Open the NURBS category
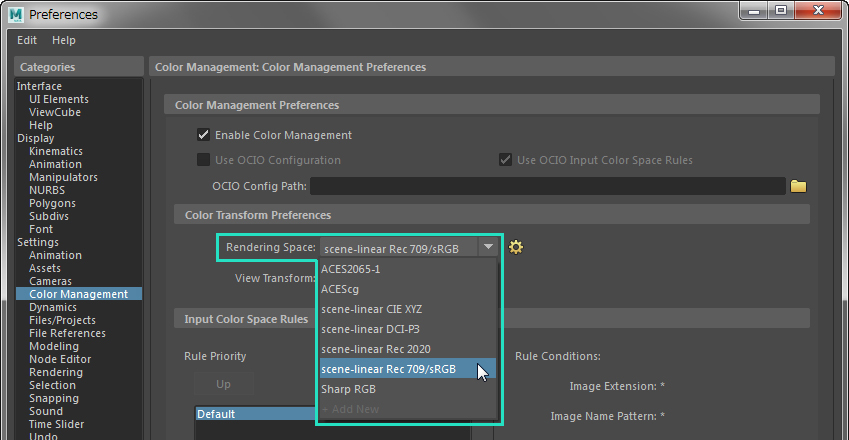The height and width of the screenshot is (440, 849). (47, 190)
